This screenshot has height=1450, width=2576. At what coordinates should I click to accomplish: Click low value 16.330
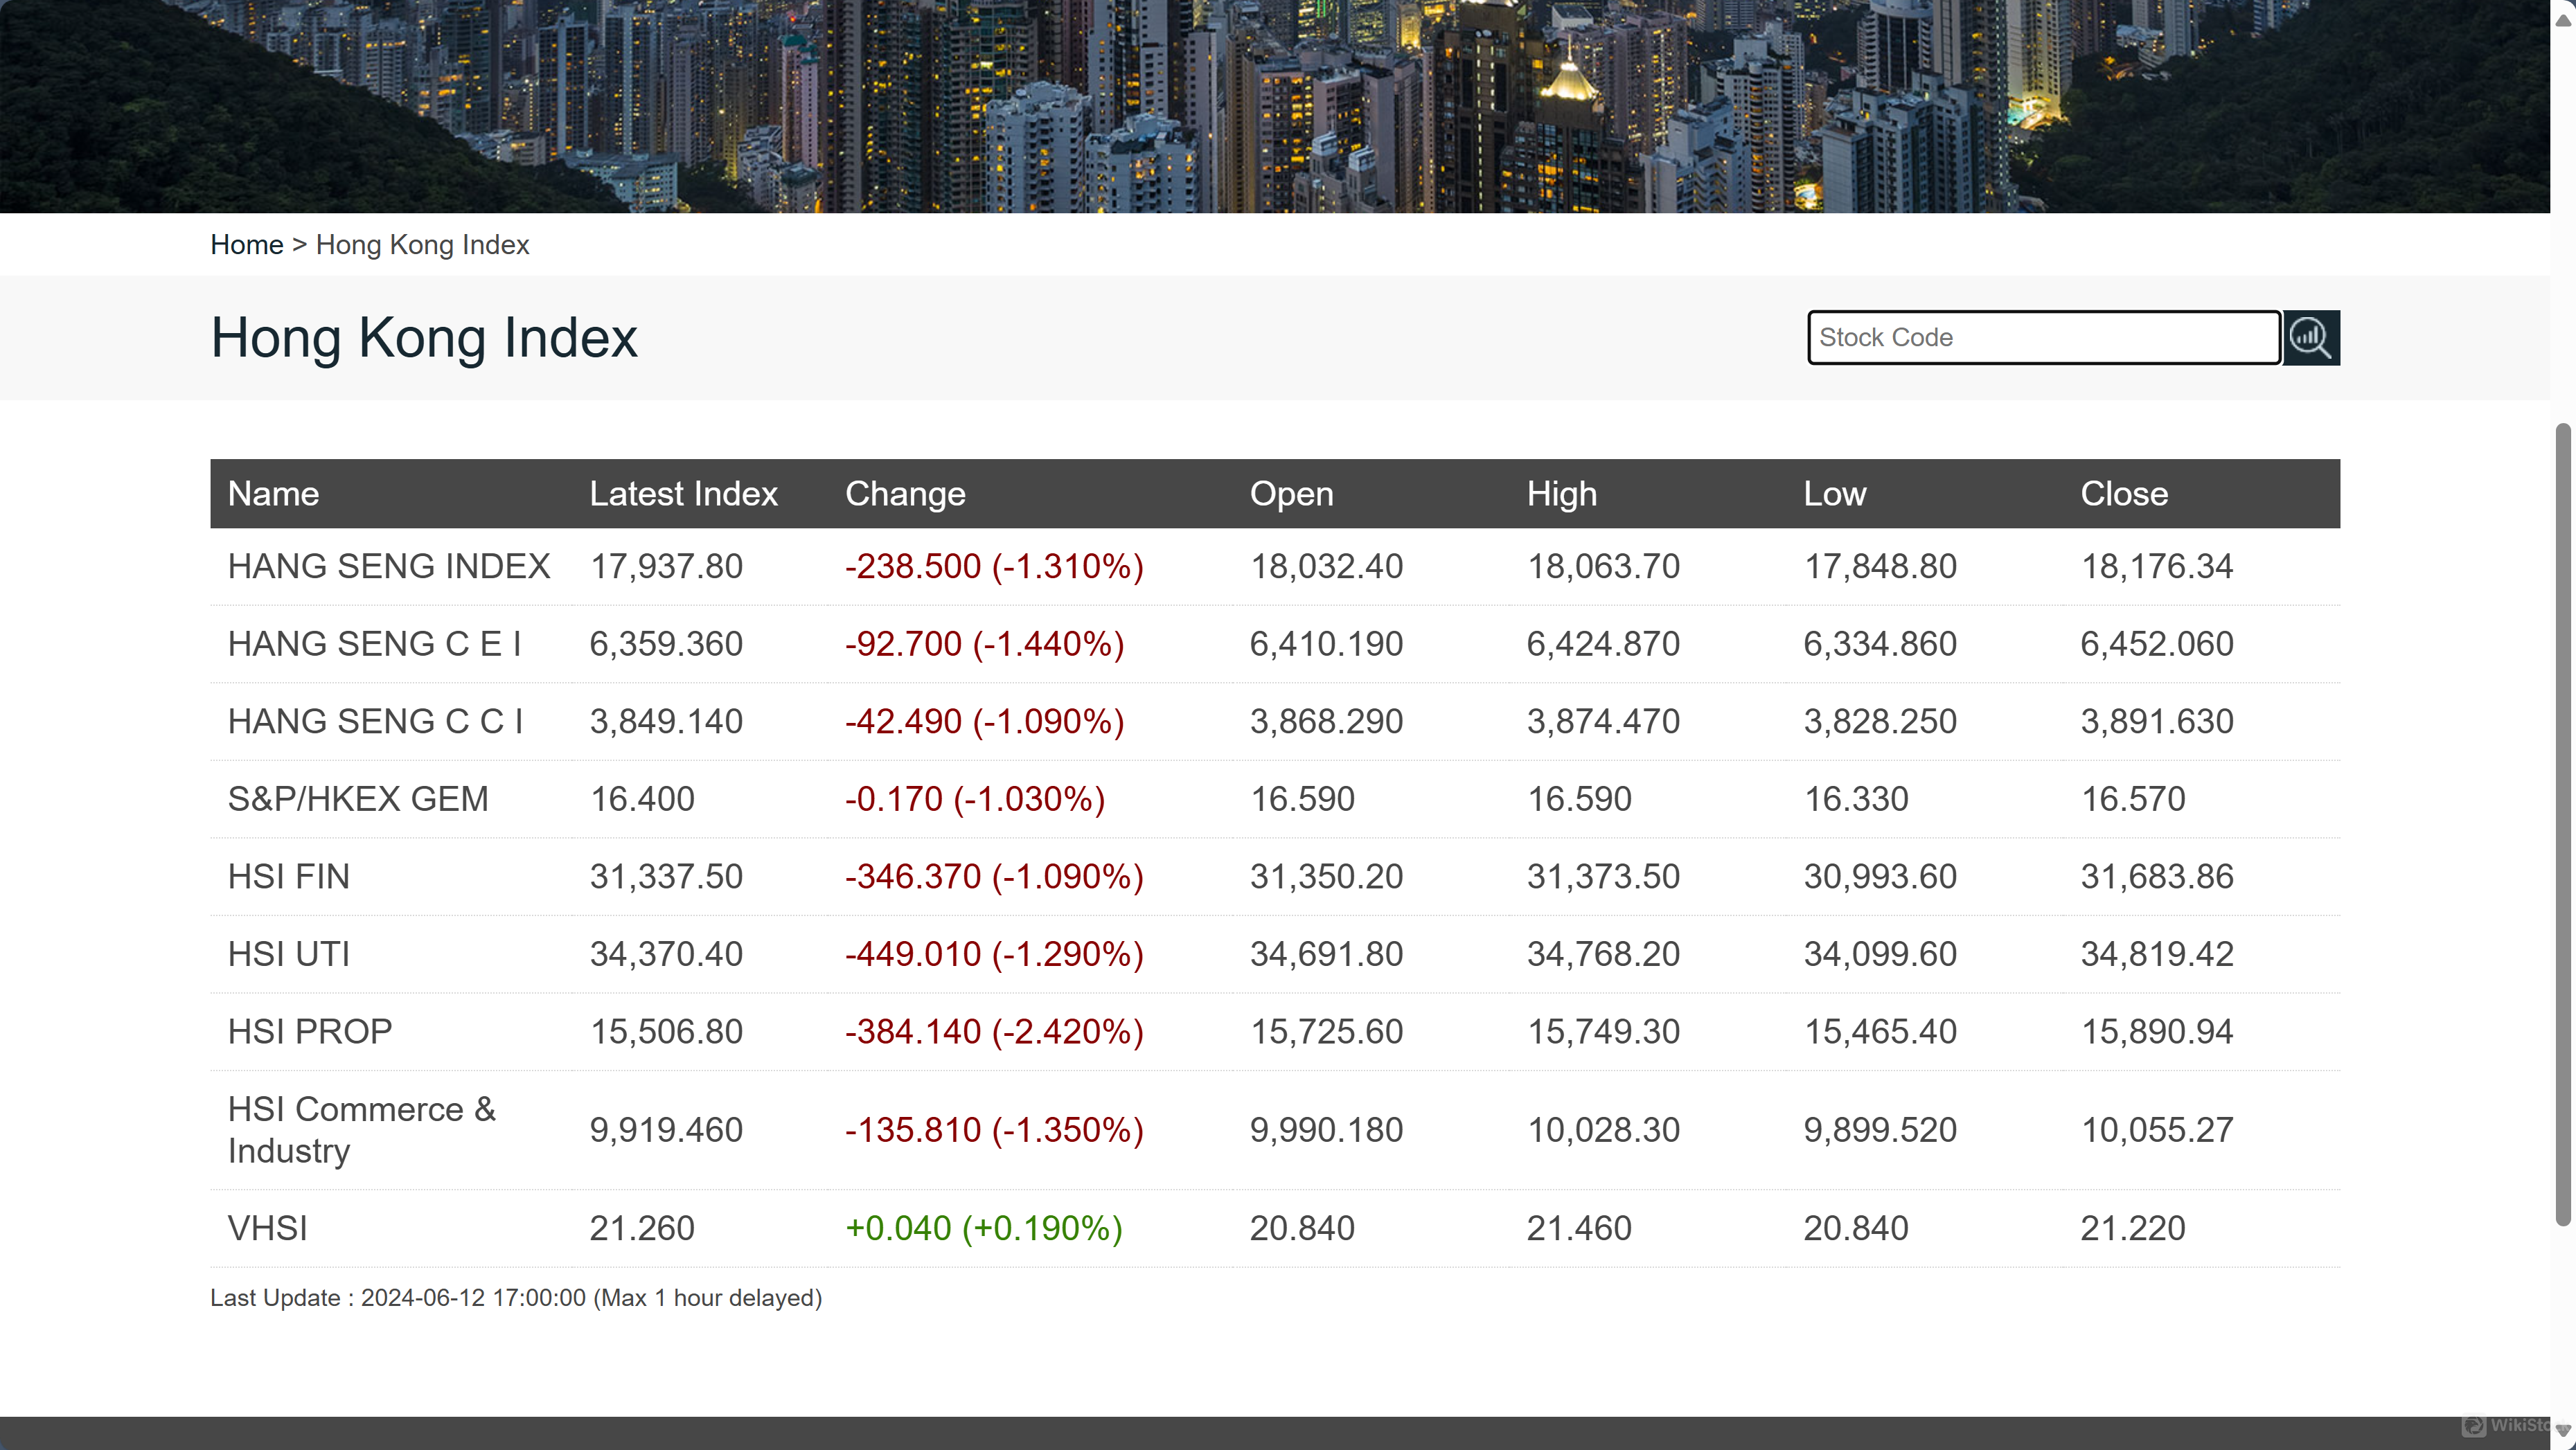(1857, 799)
